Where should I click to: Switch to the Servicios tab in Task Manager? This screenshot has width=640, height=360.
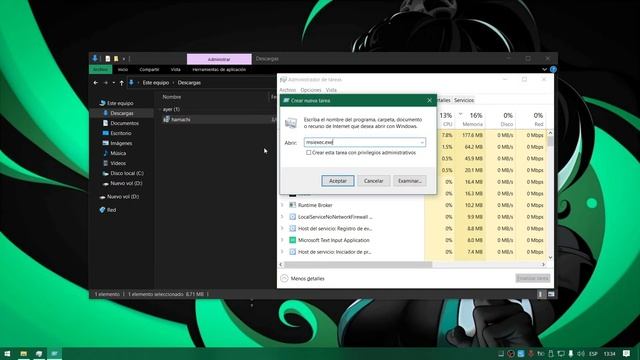[464, 100]
